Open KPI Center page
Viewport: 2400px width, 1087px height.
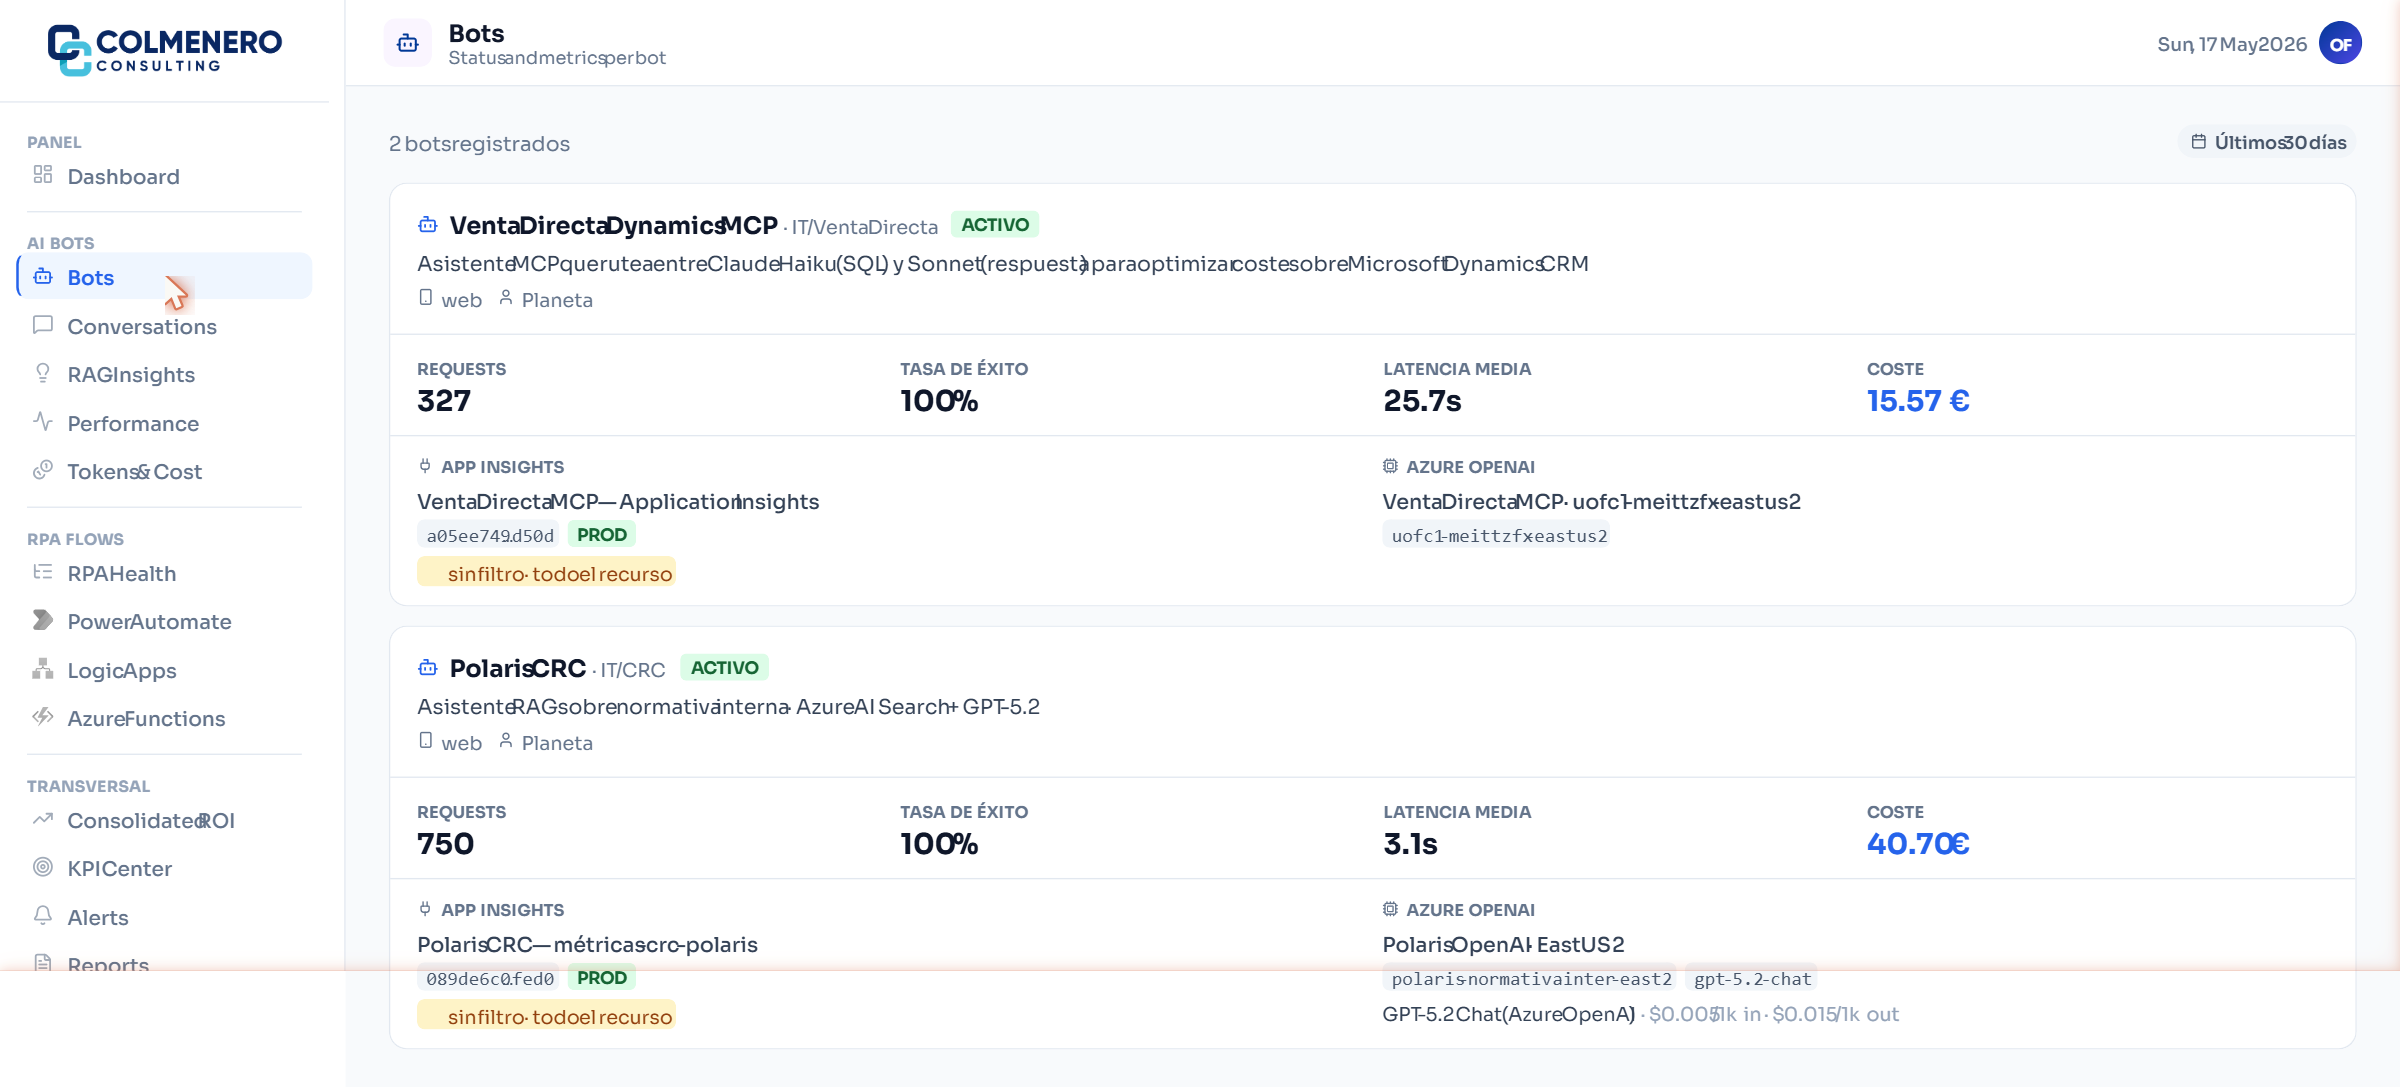(x=164, y=869)
